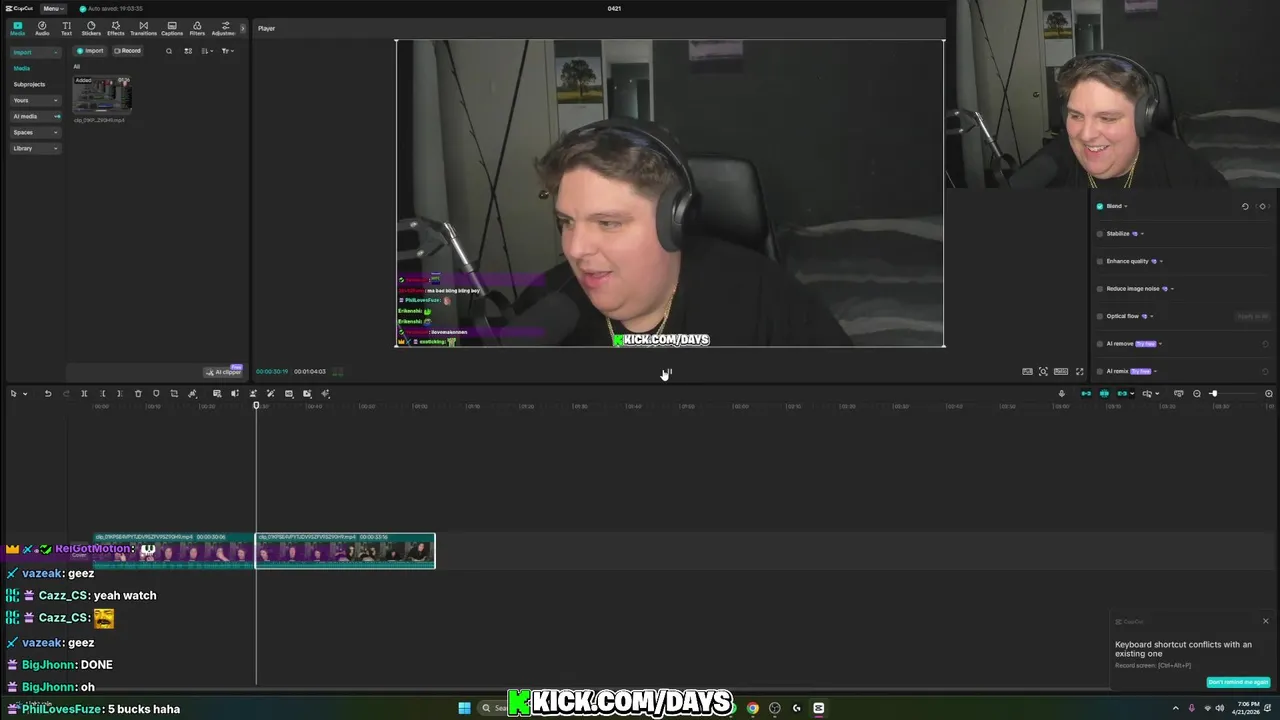Click the timeline playhead marker

click(x=256, y=405)
